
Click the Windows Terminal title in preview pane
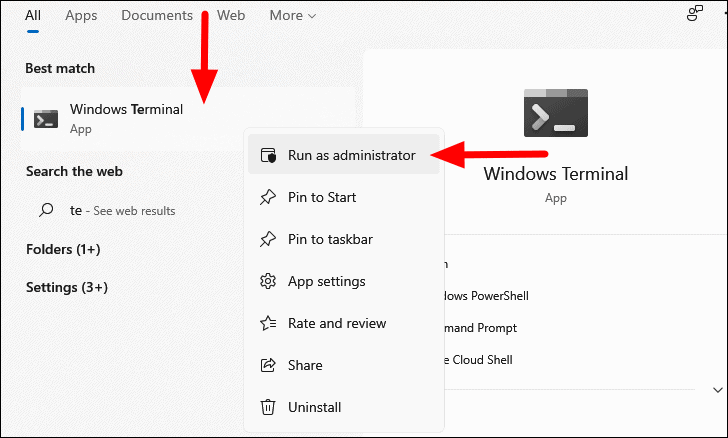click(x=556, y=174)
